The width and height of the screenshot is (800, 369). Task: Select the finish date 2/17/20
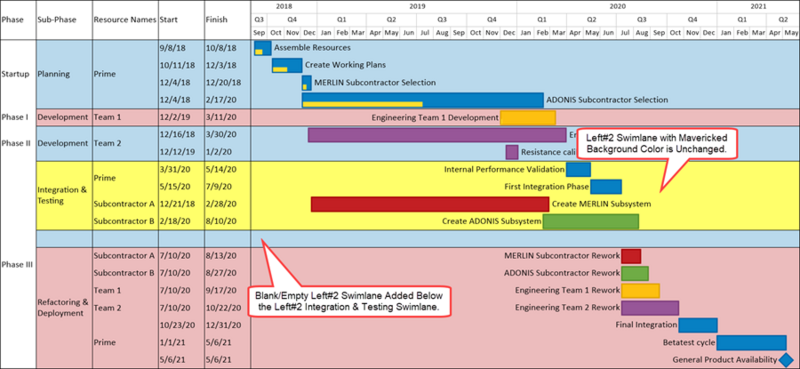coord(221,100)
